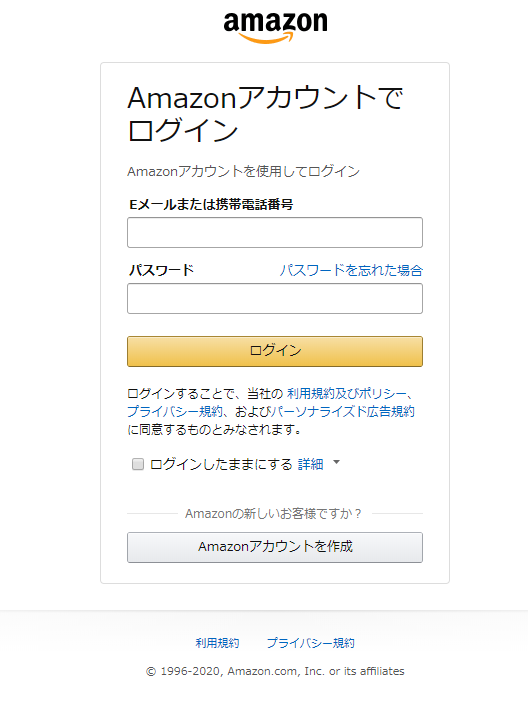Click the Amazonアカウントを作成 button

tap(275, 547)
